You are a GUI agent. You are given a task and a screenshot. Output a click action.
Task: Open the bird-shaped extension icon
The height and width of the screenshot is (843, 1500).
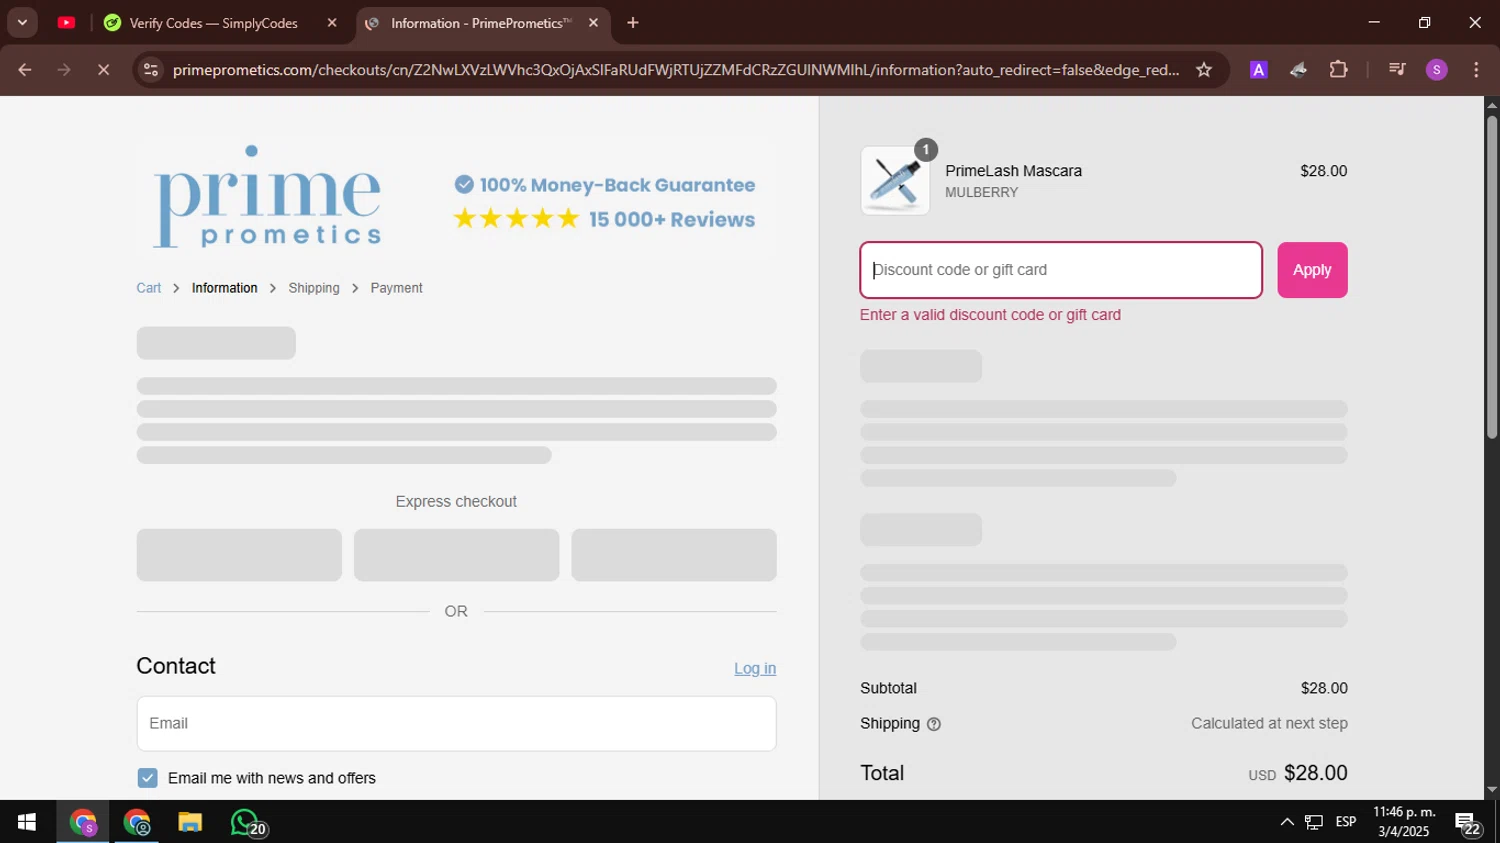point(1298,70)
